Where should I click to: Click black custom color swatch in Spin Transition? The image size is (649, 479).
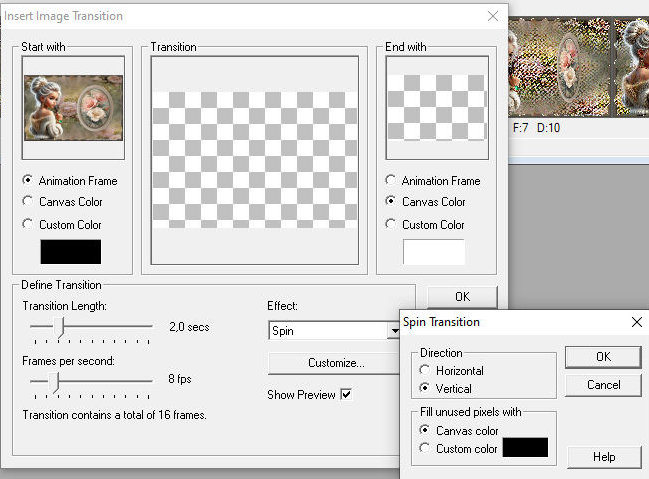(x=525, y=448)
